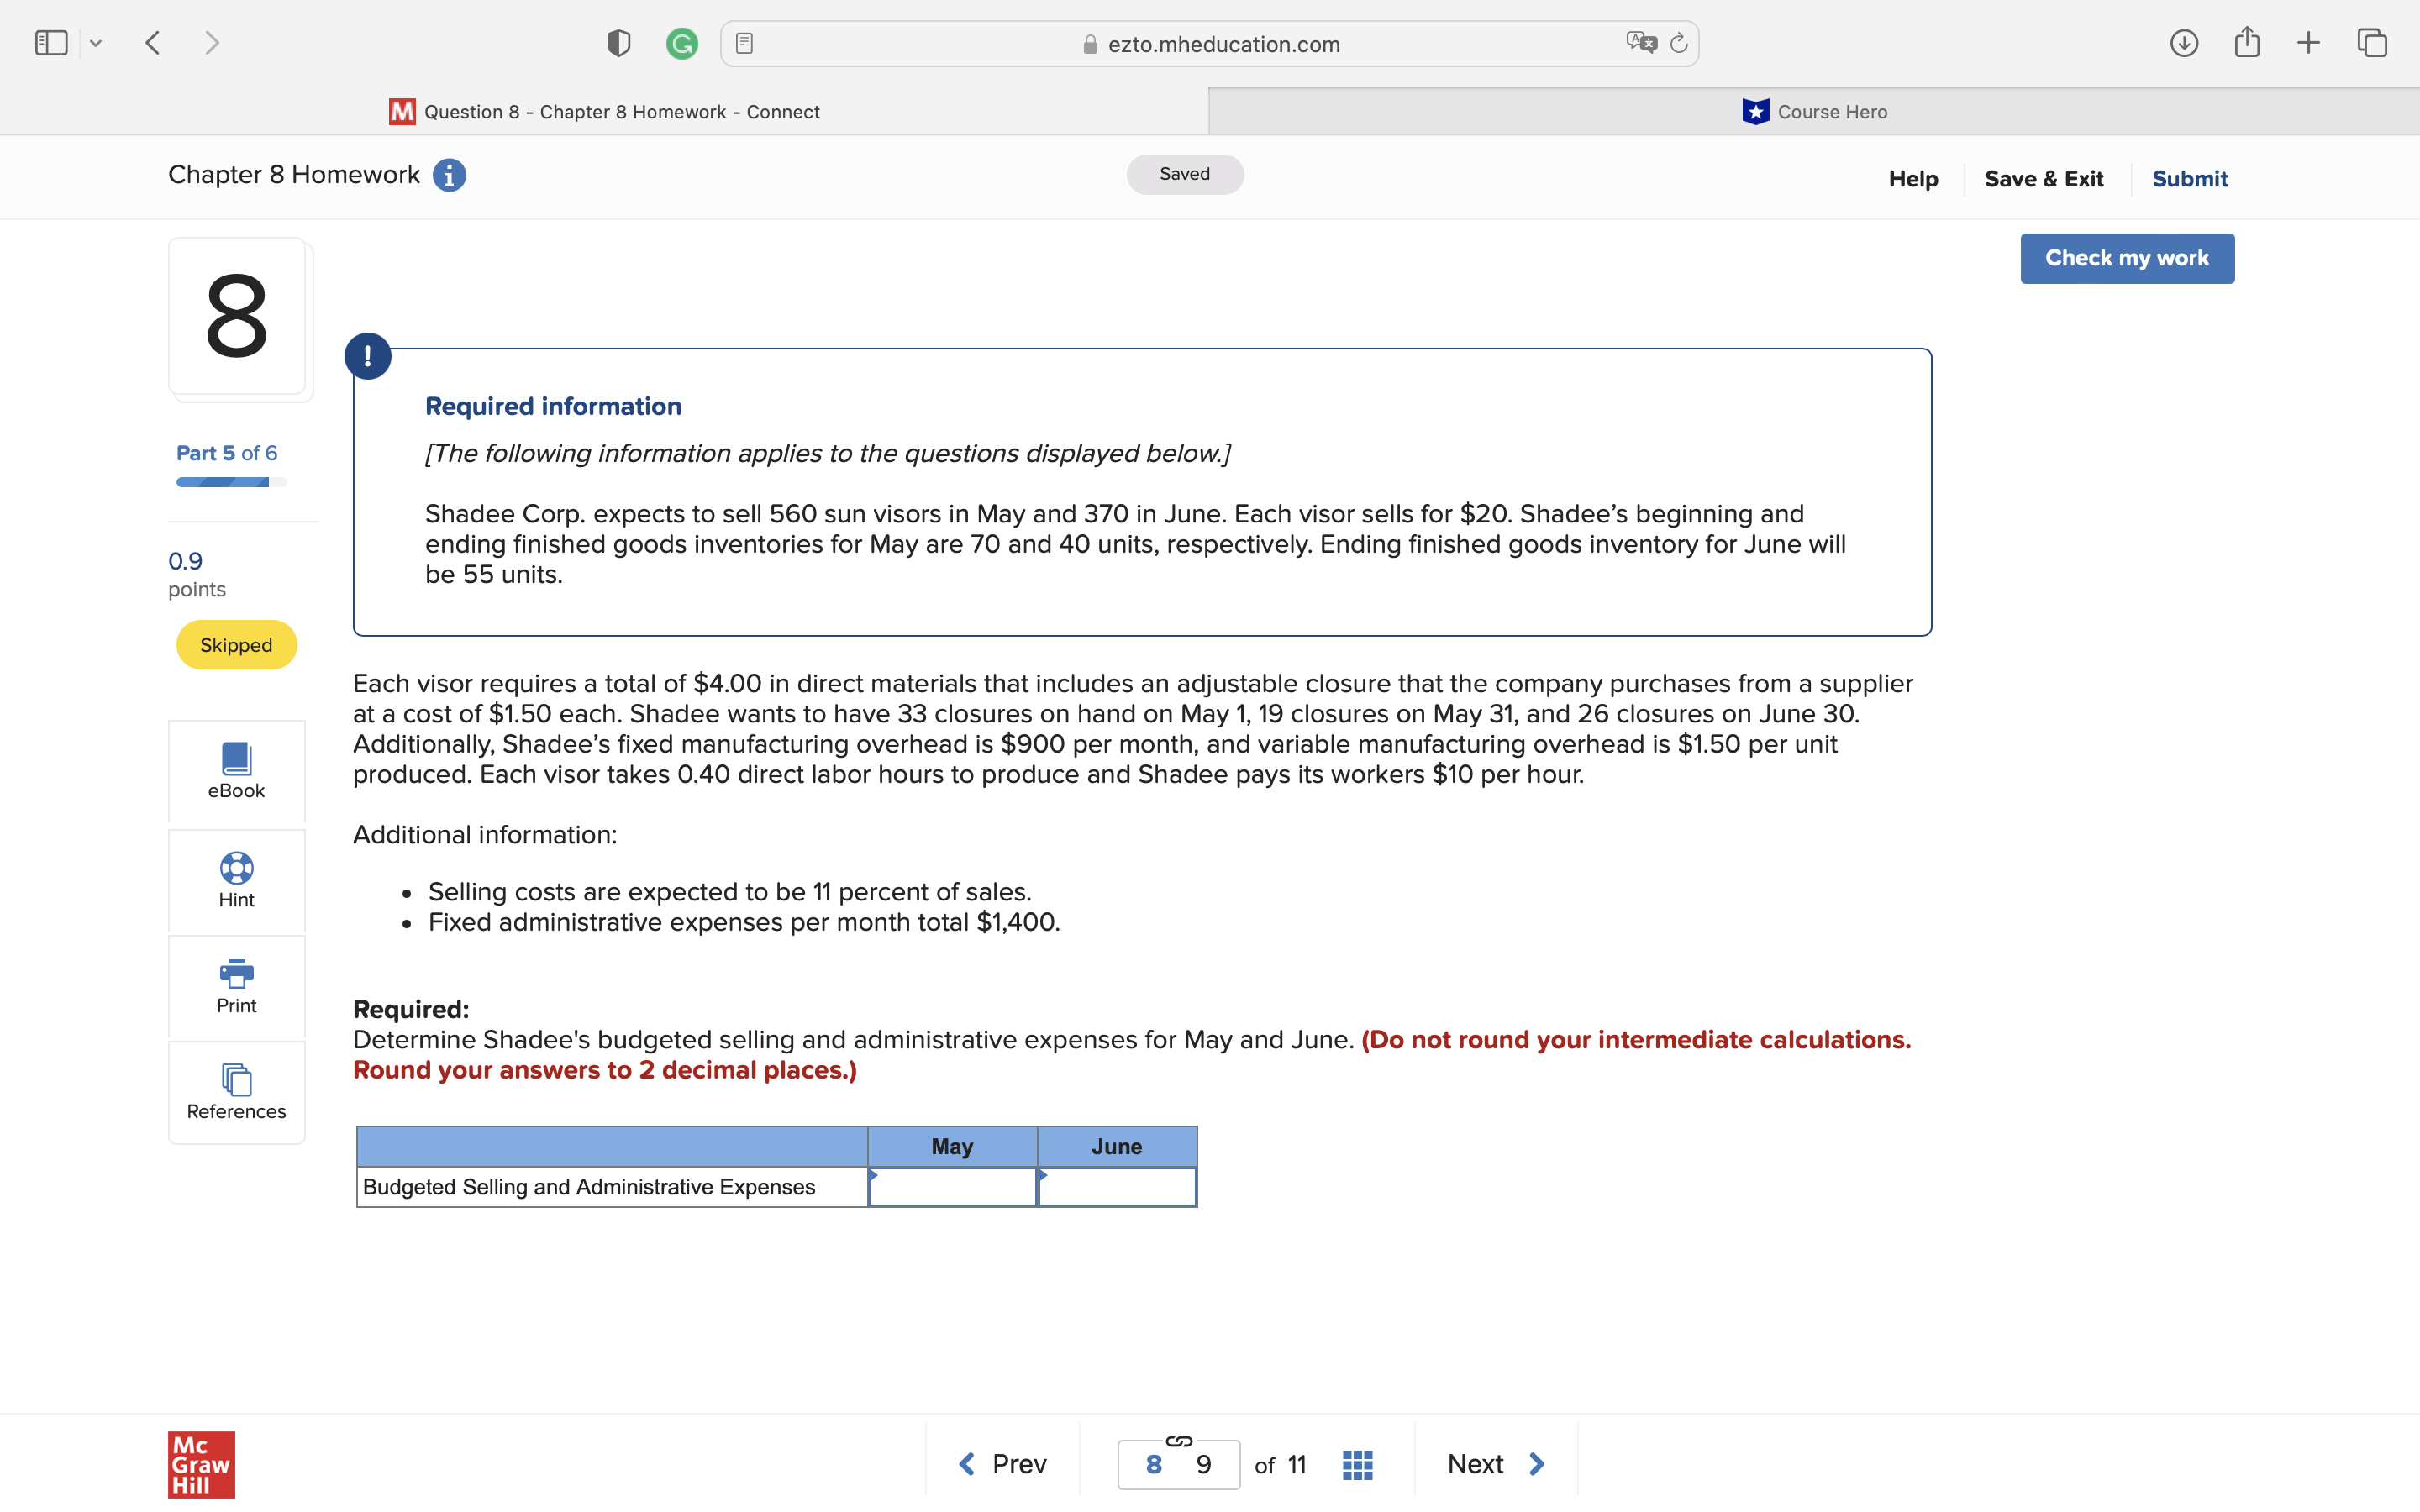Click the Grammarly extension icon

click(682, 43)
